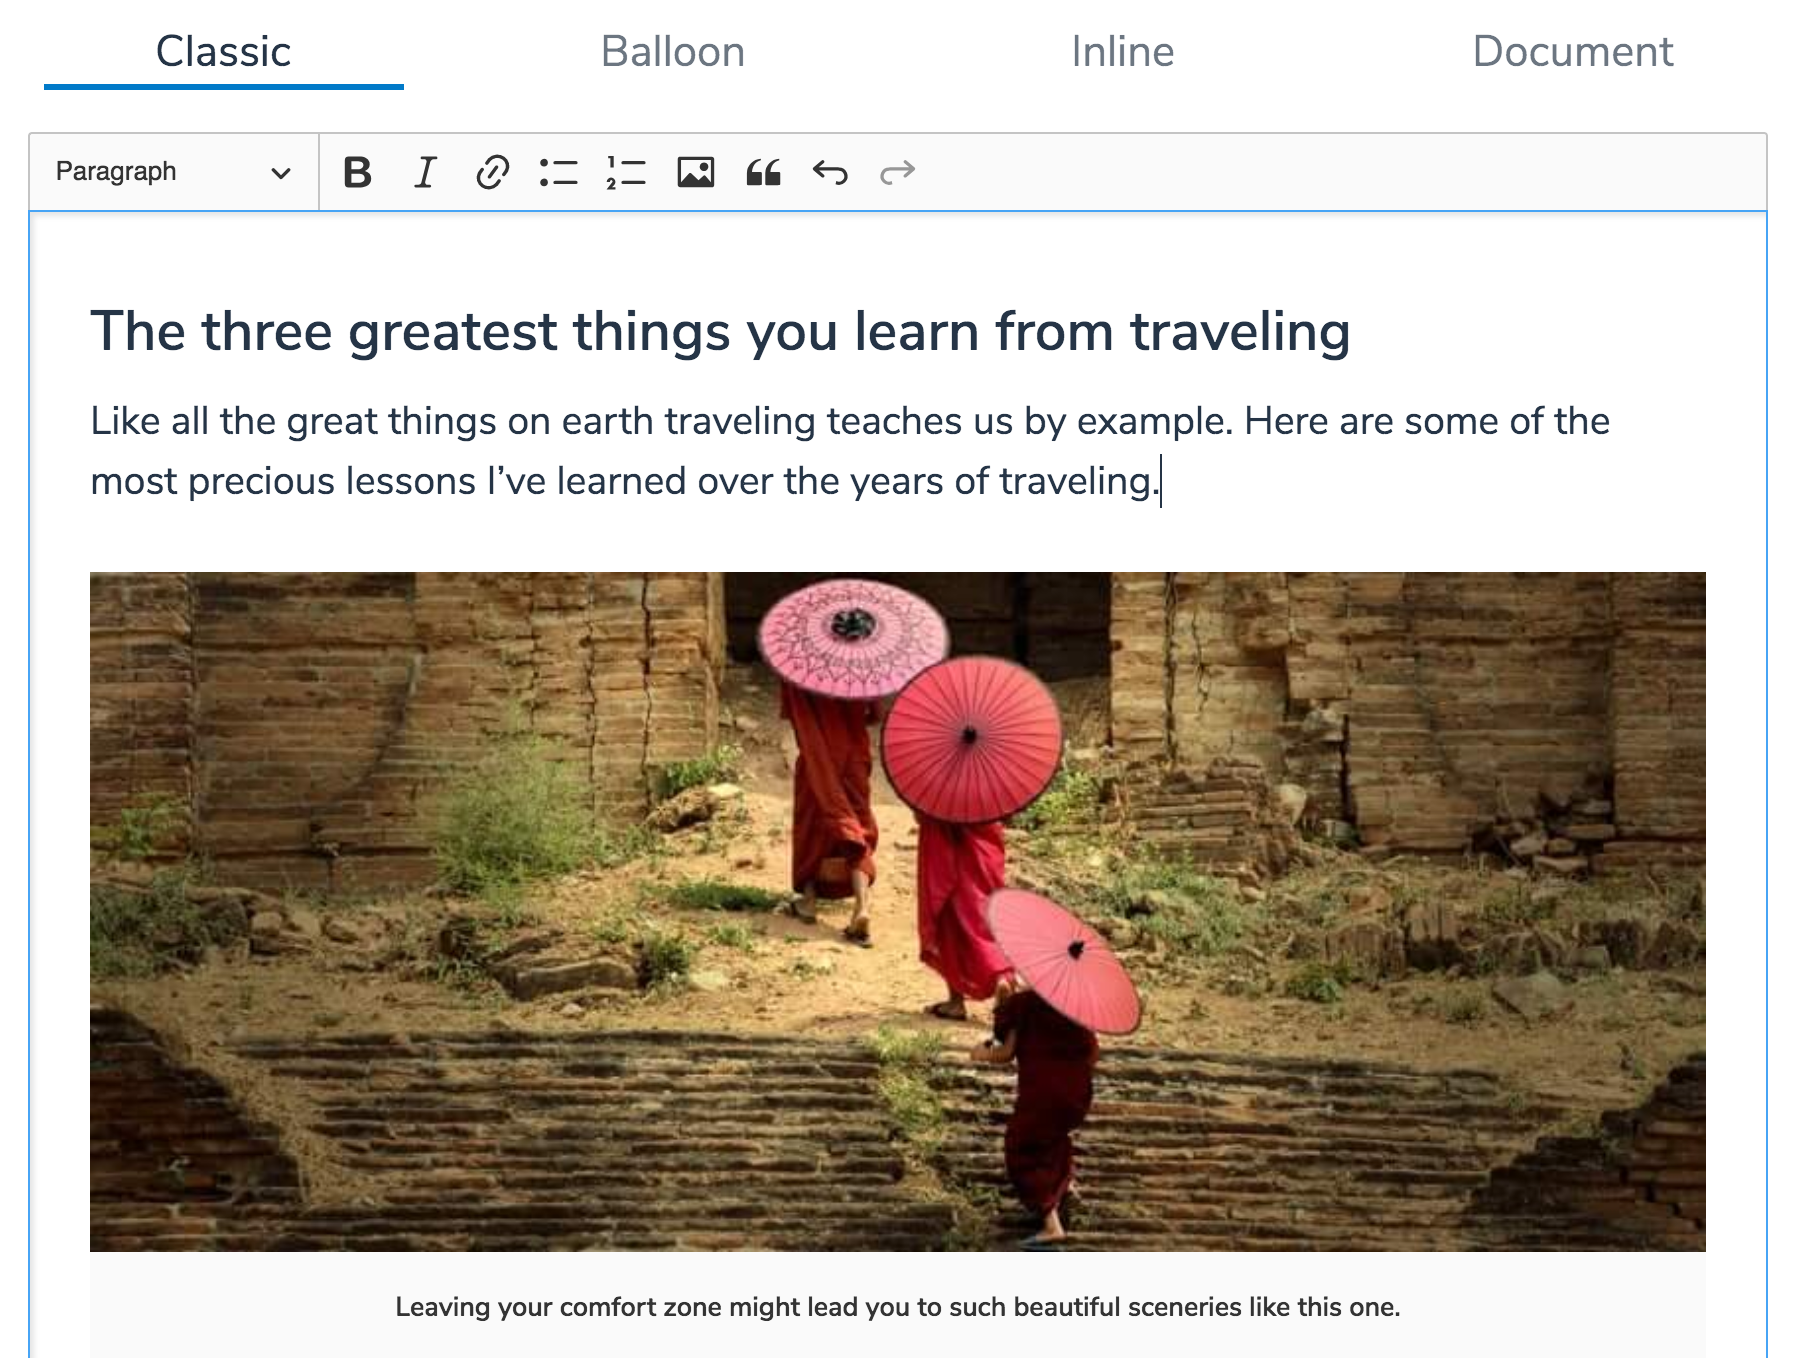The image size is (1800, 1358).
Task: Click the image caption about comfort zone
Action: click(897, 1307)
